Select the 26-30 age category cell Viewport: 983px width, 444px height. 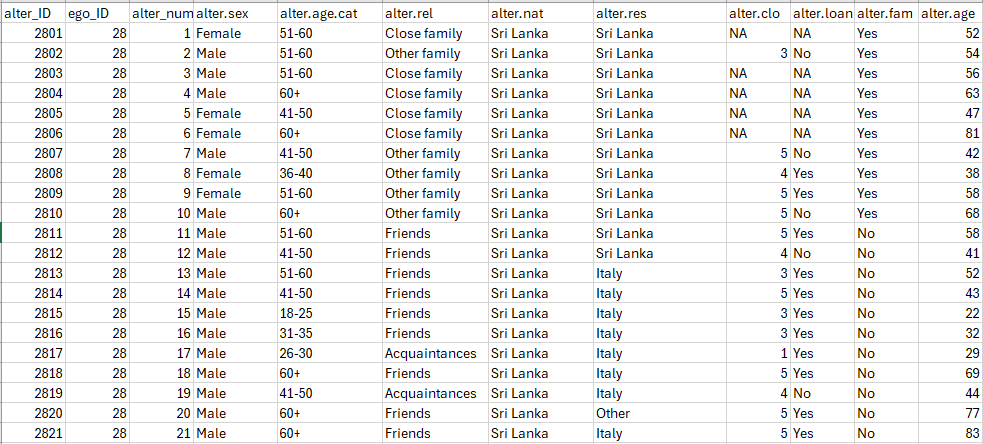pos(327,353)
